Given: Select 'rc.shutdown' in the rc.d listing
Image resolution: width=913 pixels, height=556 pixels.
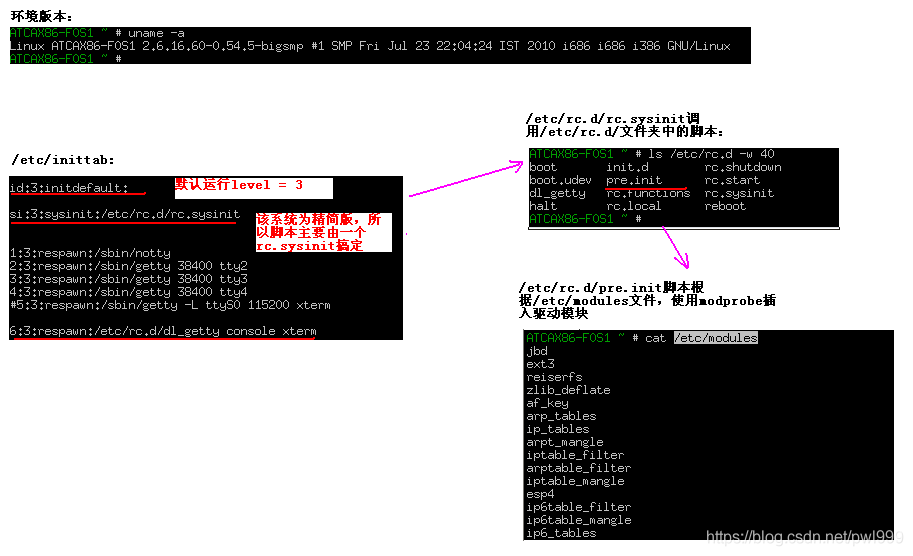Looking at the screenshot, I should (x=743, y=167).
